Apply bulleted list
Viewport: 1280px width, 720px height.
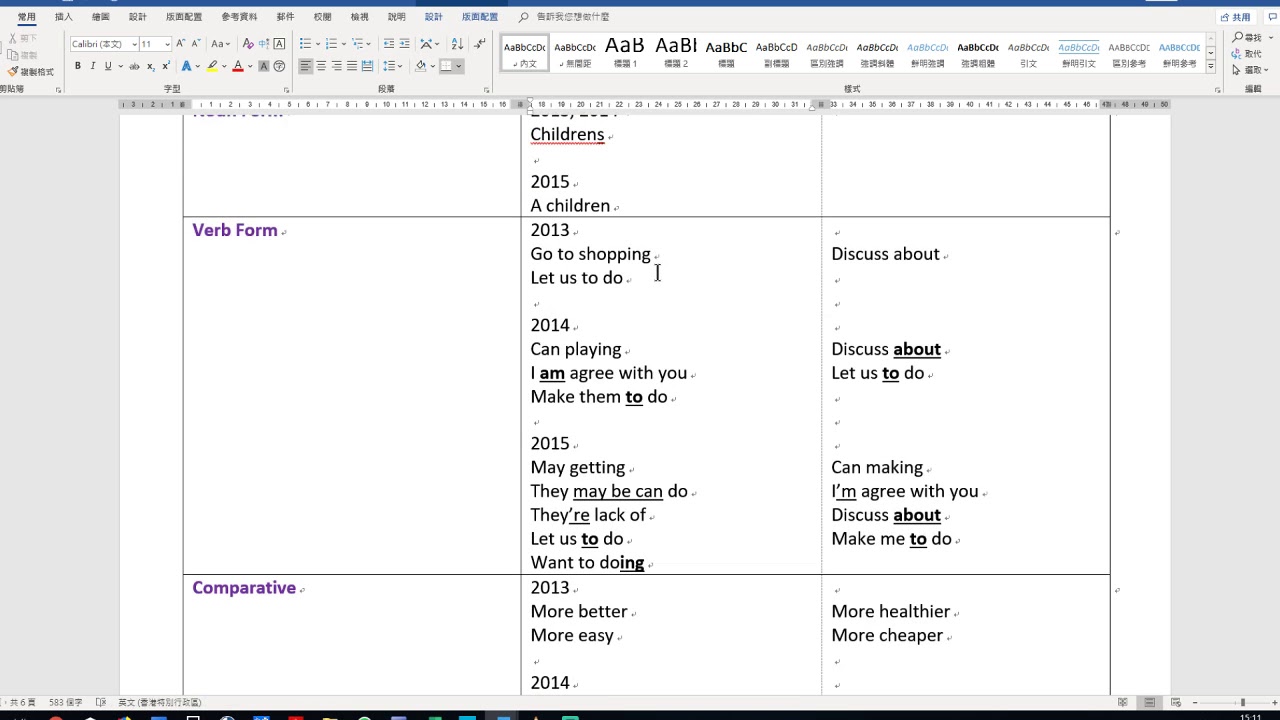point(305,44)
